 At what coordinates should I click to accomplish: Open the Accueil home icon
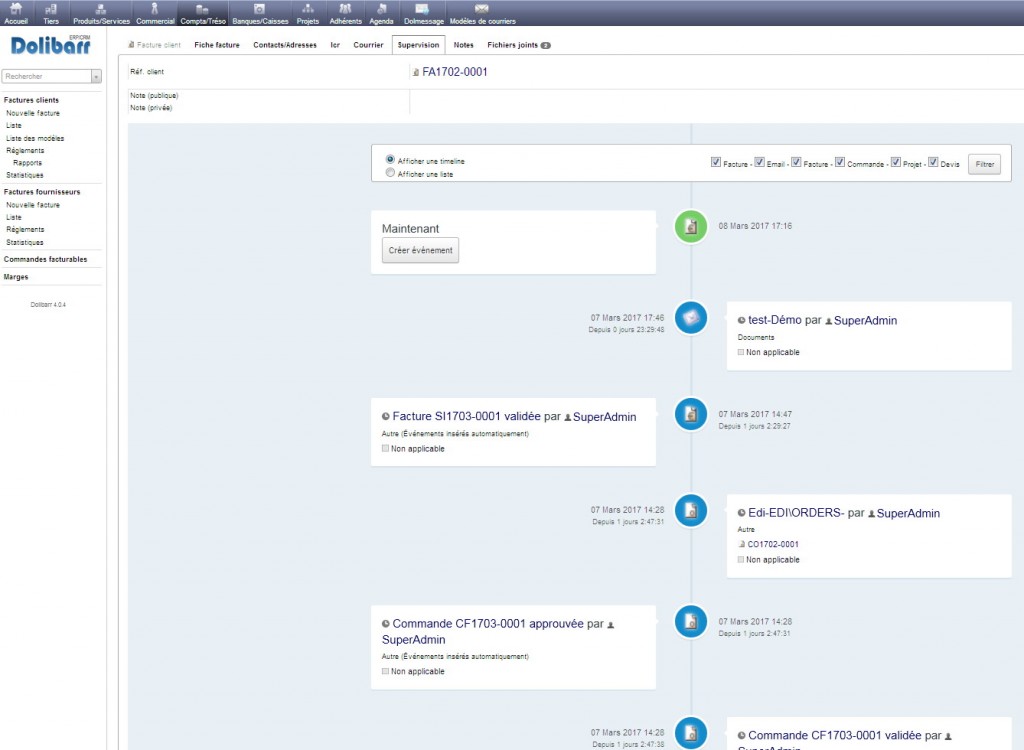tap(16, 9)
